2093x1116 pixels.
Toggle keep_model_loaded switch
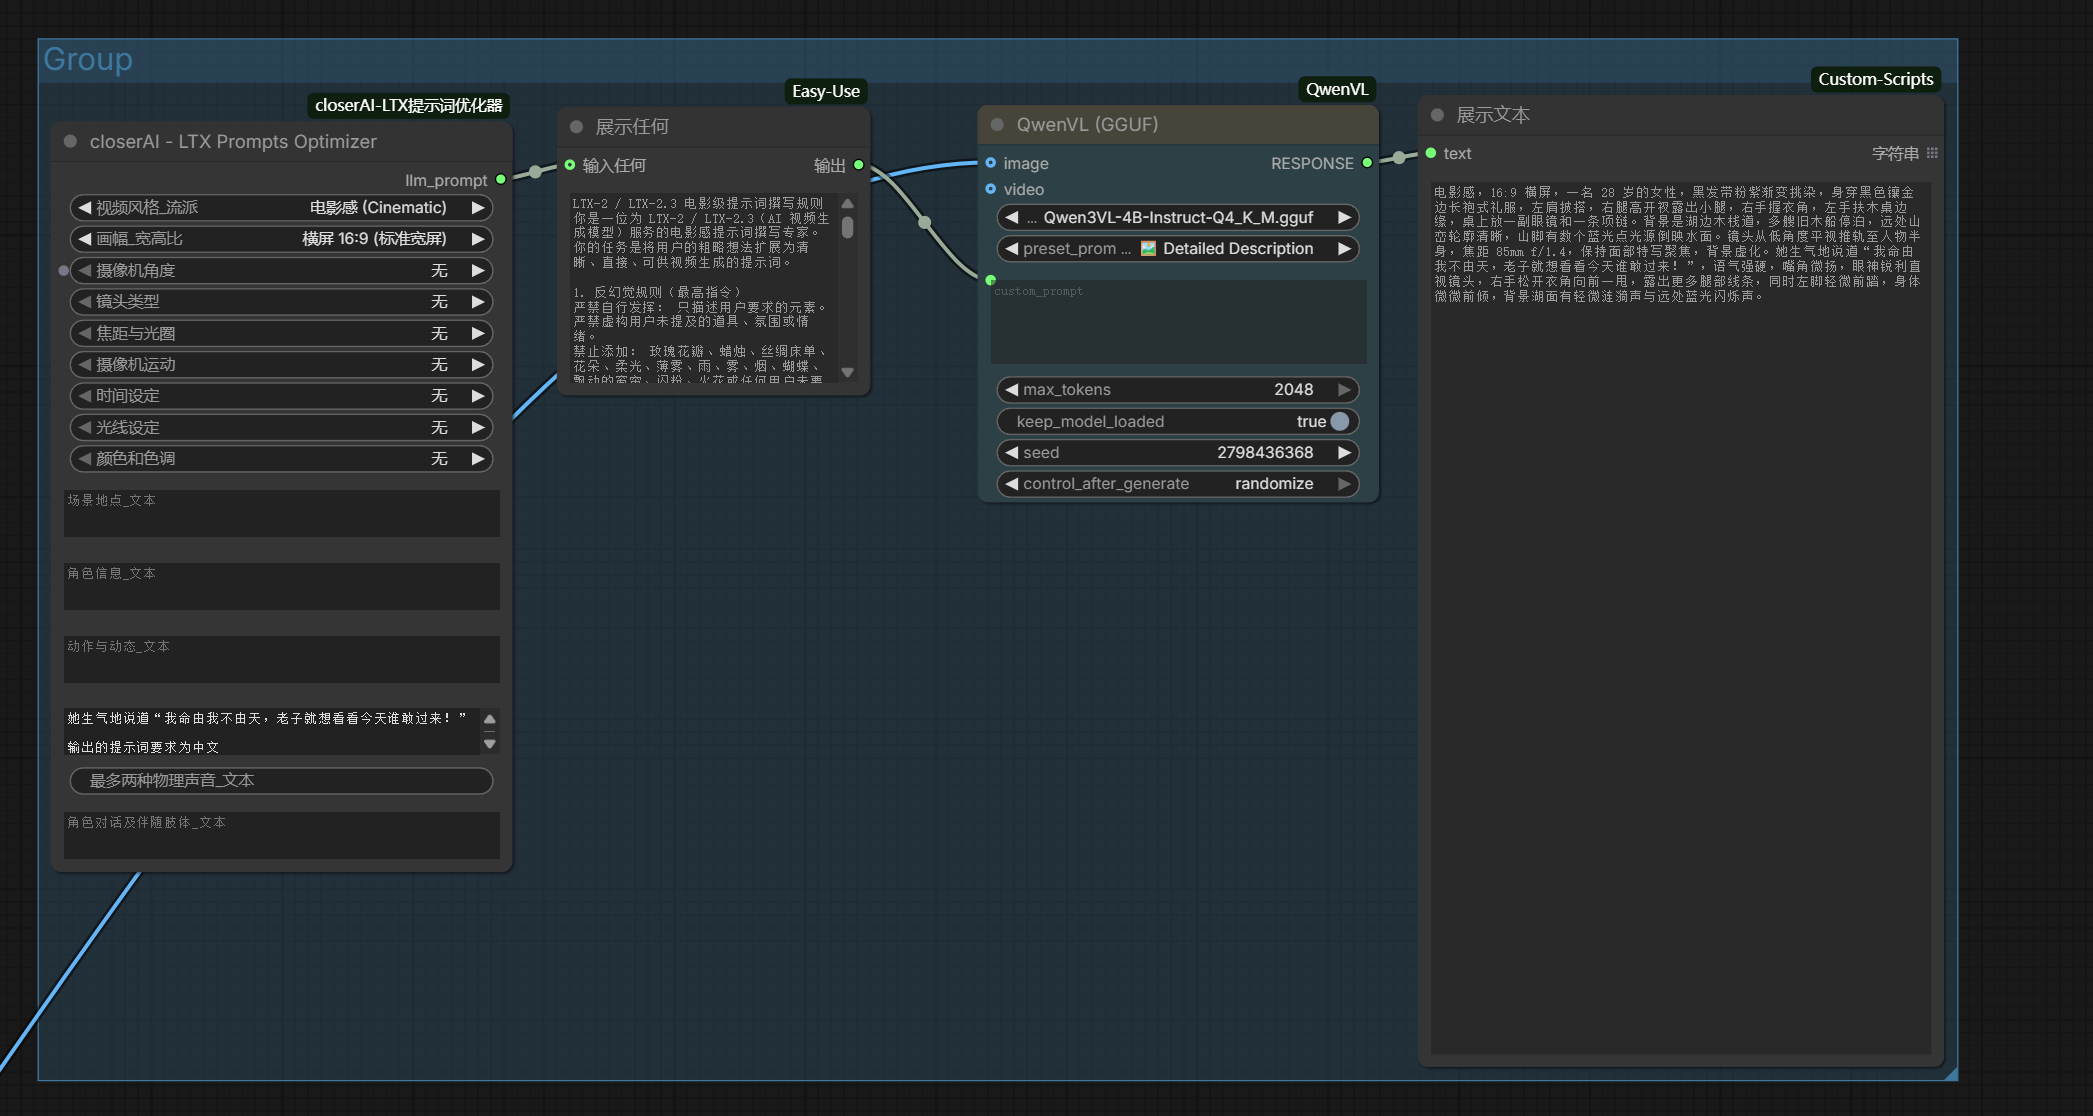click(x=1339, y=421)
